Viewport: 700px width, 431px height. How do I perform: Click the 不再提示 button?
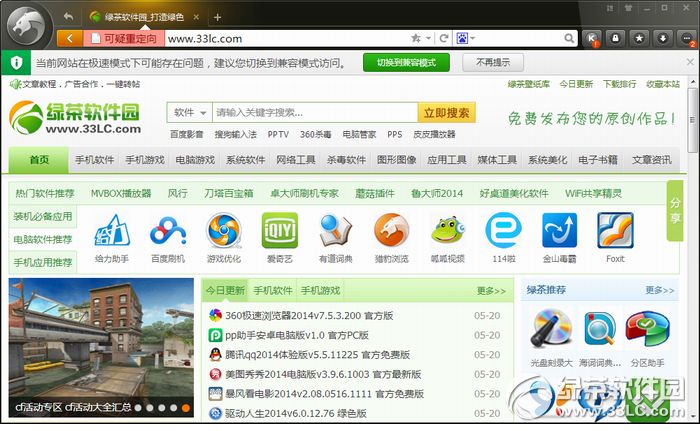coord(493,63)
